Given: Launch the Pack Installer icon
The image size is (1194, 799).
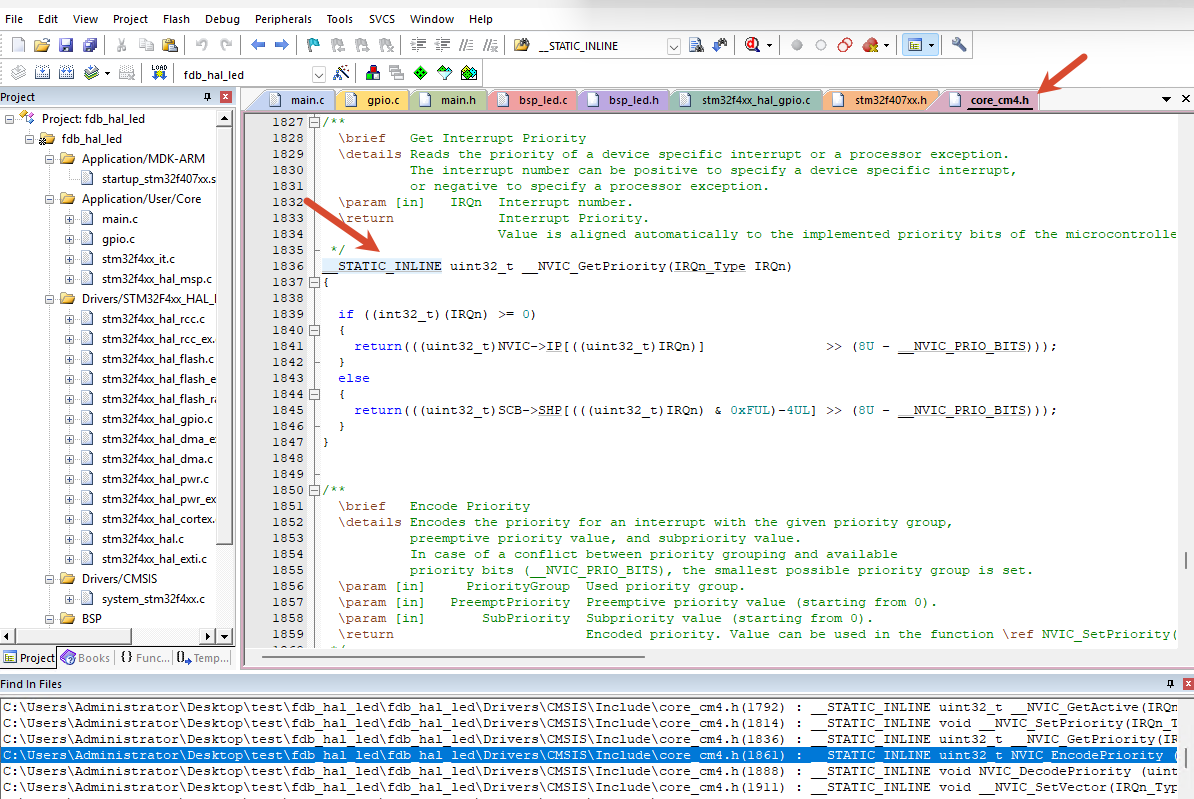Looking at the screenshot, I should click(x=469, y=73).
